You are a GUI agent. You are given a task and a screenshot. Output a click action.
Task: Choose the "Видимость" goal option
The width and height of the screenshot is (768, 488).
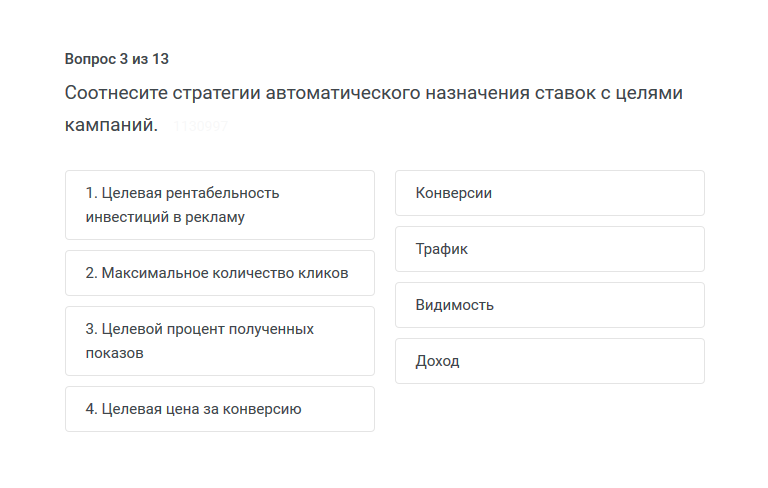tap(549, 305)
